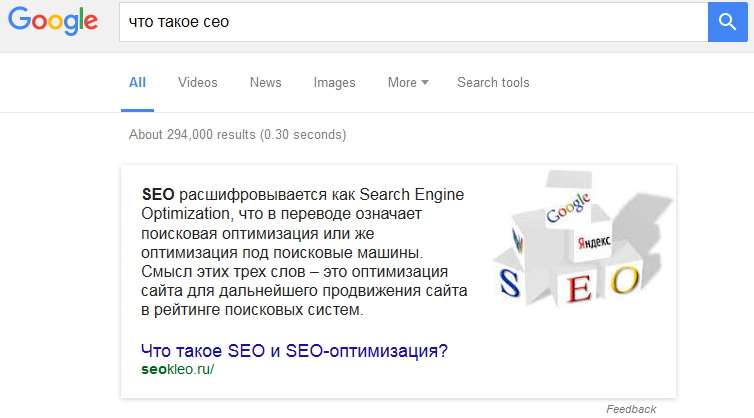The image size is (754, 418).
Task: Open 'Что такое SEO и SEO-оптимизация?' link
Action: 295,351
